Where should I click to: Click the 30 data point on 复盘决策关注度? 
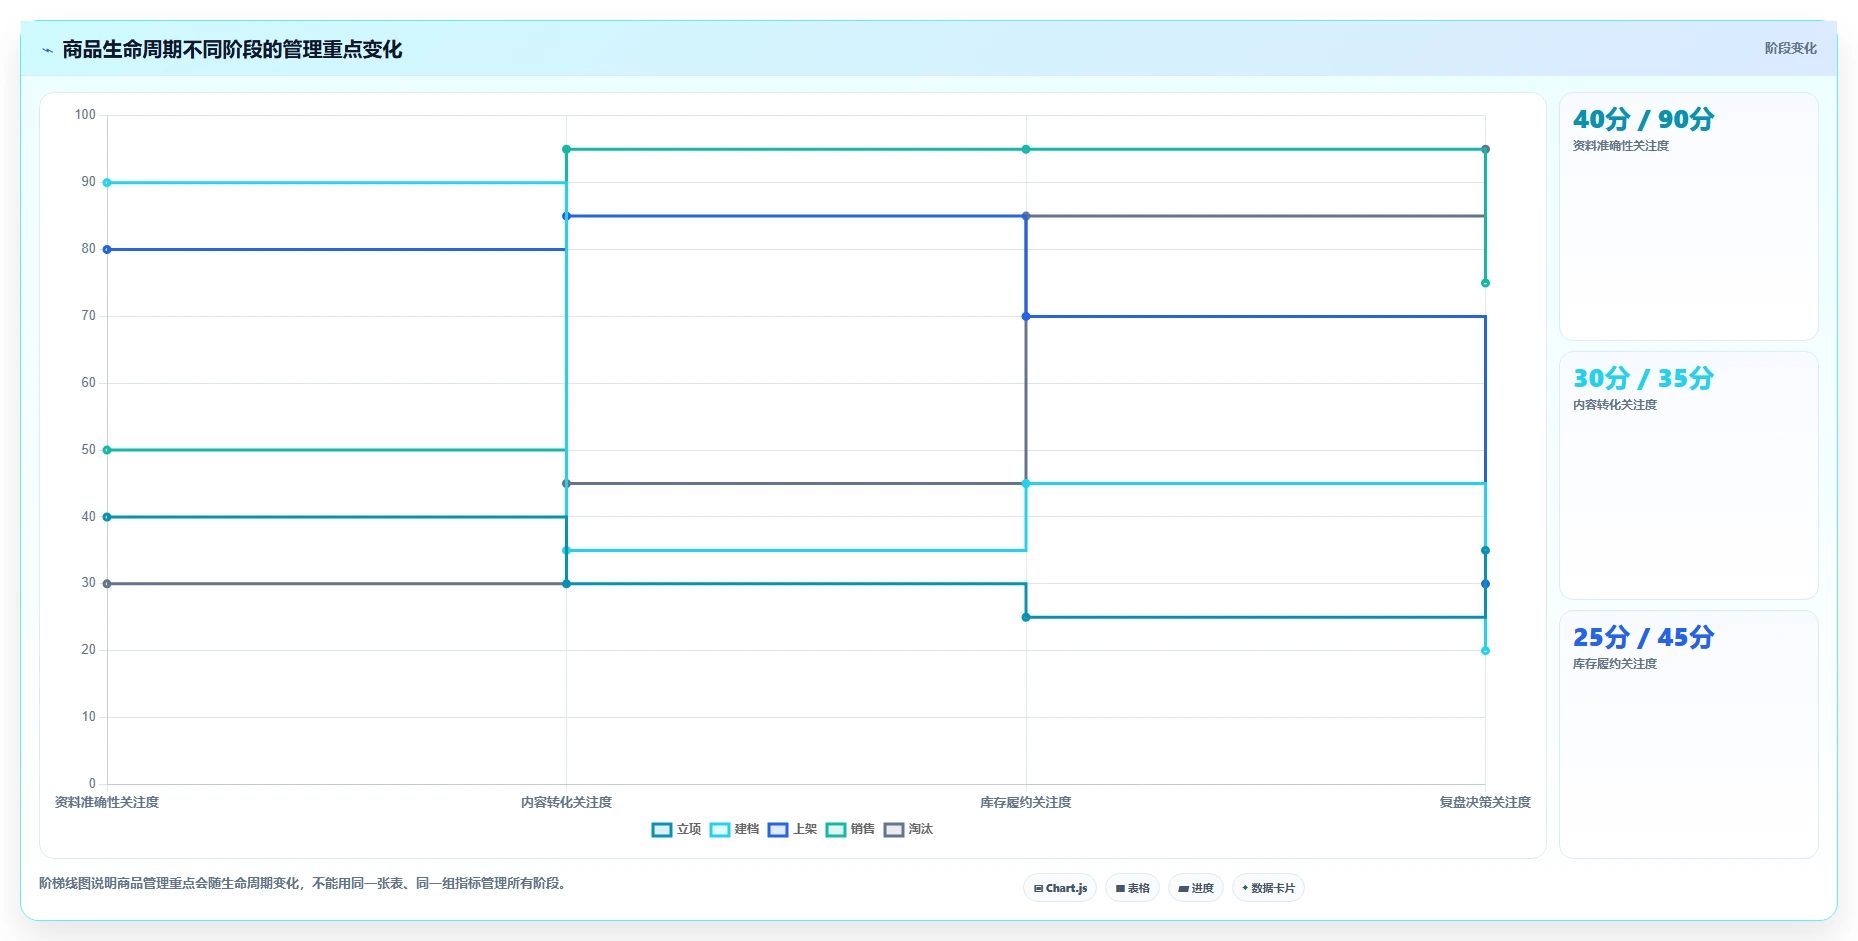(1485, 584)
